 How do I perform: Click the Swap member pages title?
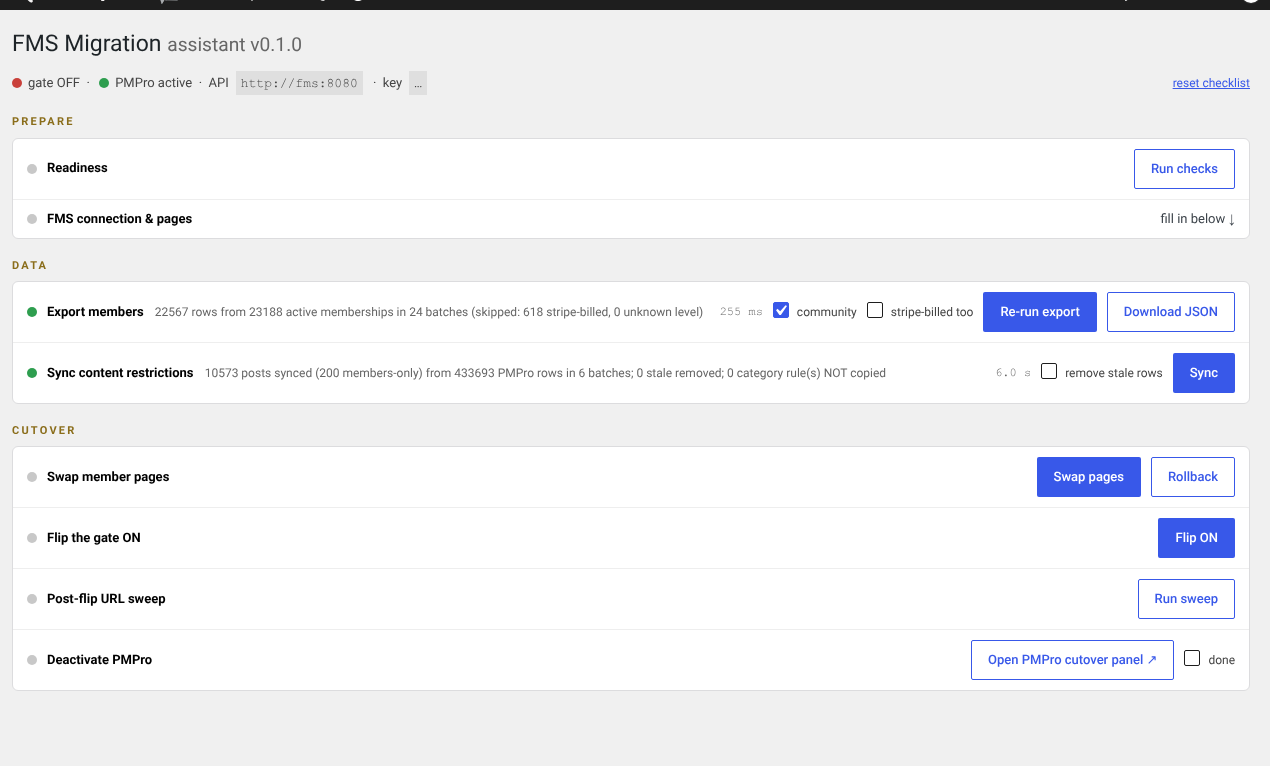coord(108,477)
